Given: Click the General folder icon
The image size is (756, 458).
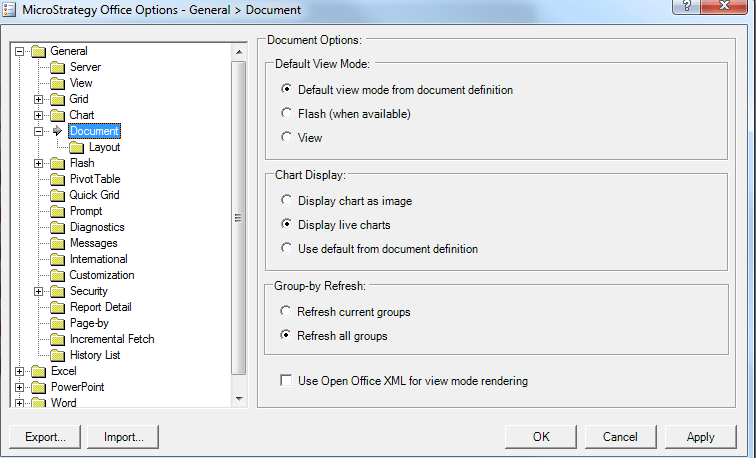Looking at the screenshot, I should (38, 51).
